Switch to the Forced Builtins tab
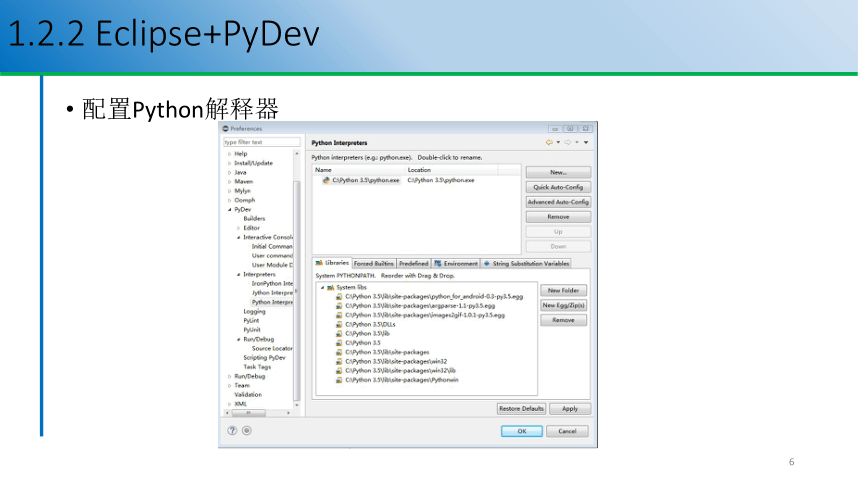The width and height of the screenshot is (860, 484). (x=374, y=264)
